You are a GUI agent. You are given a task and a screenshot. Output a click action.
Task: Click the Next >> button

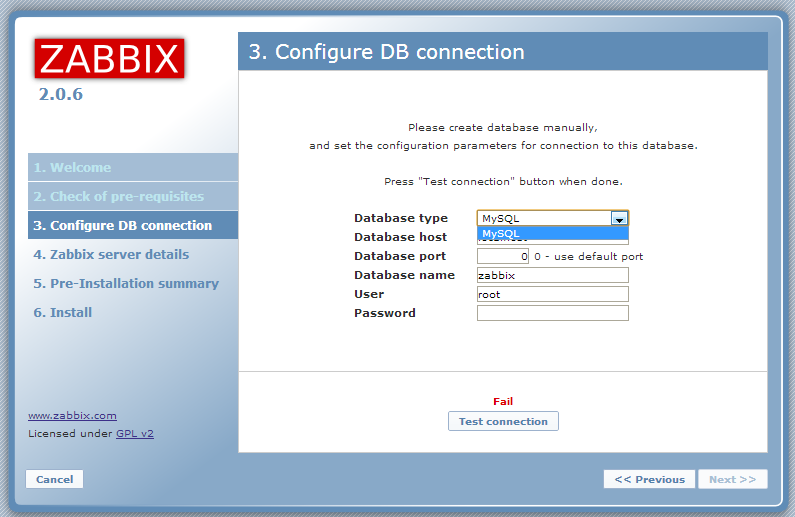(x=732, y=479)
